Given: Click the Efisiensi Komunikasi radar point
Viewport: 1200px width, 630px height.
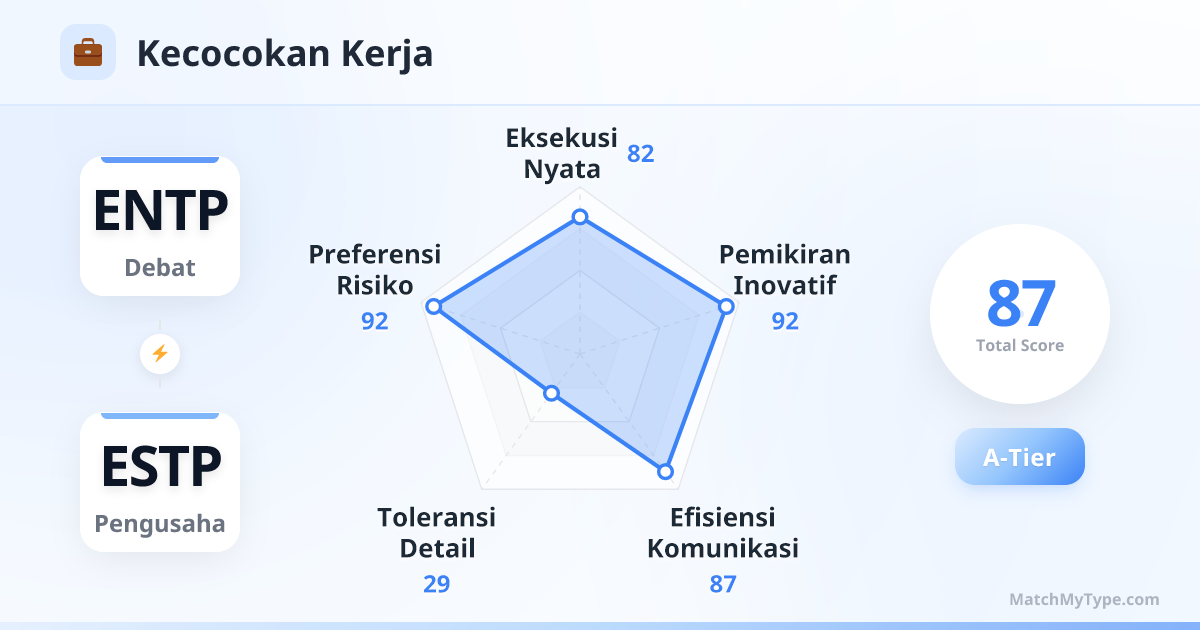Looking at the screenshot, I should coord(665,472).
